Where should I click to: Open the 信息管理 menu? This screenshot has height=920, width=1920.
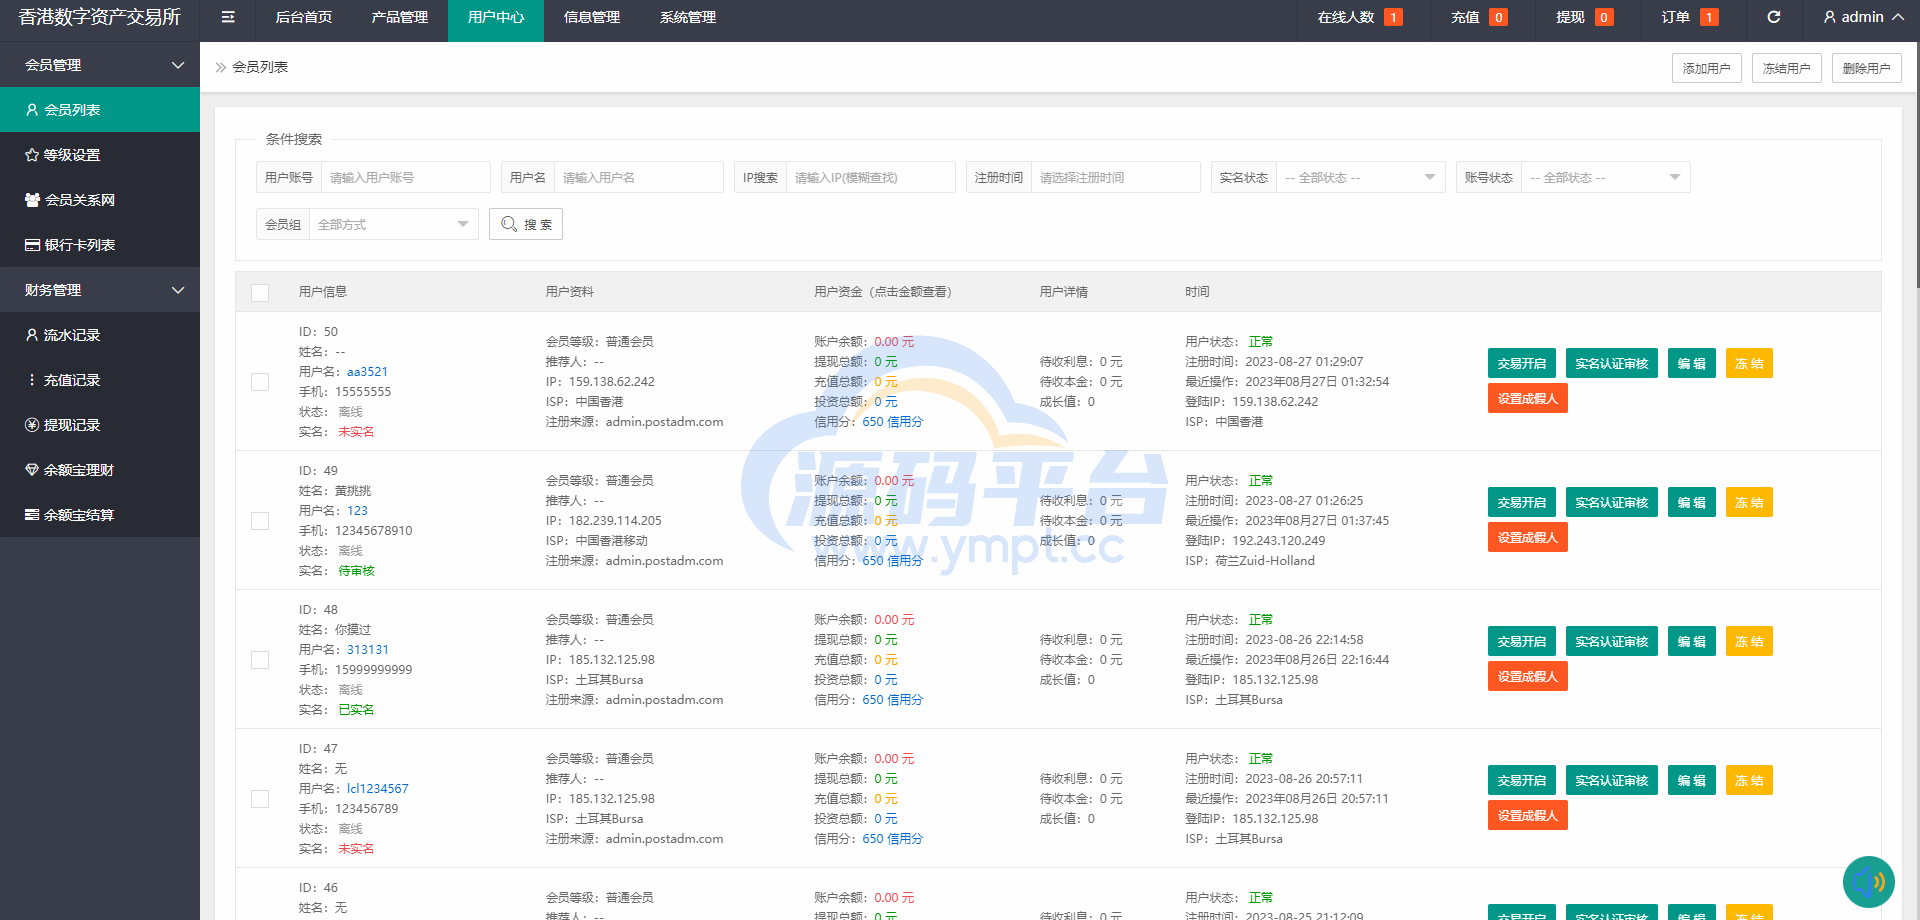[x=592, y=17]
